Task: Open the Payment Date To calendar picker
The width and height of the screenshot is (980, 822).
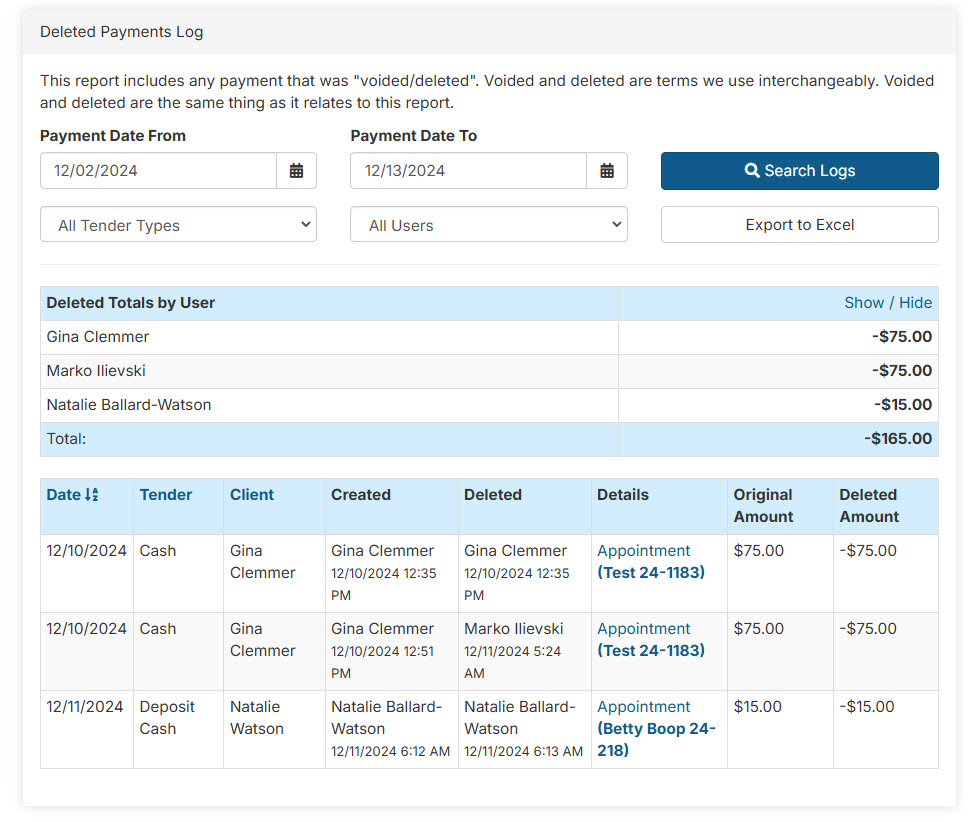Action: [x=606, y=171]
